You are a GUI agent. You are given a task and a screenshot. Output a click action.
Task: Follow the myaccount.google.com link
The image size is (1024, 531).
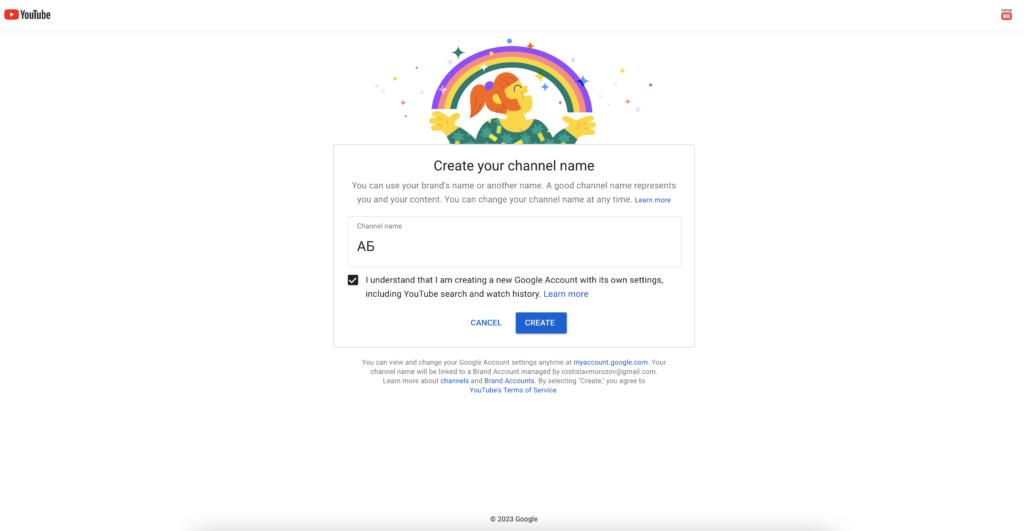[x=611, y=362]
